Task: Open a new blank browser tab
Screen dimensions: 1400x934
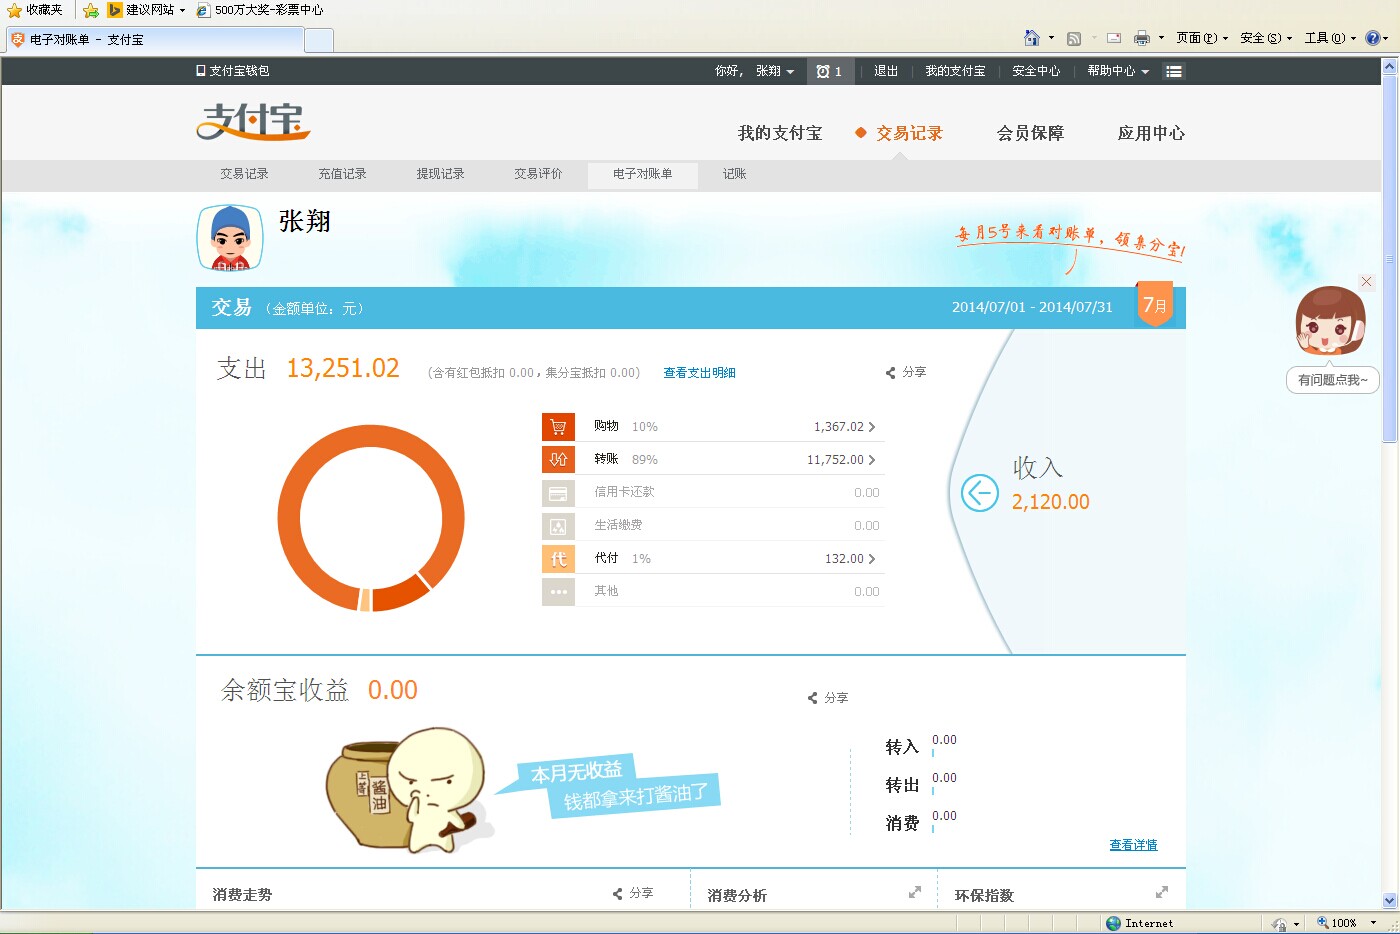Action: (319, 40)
